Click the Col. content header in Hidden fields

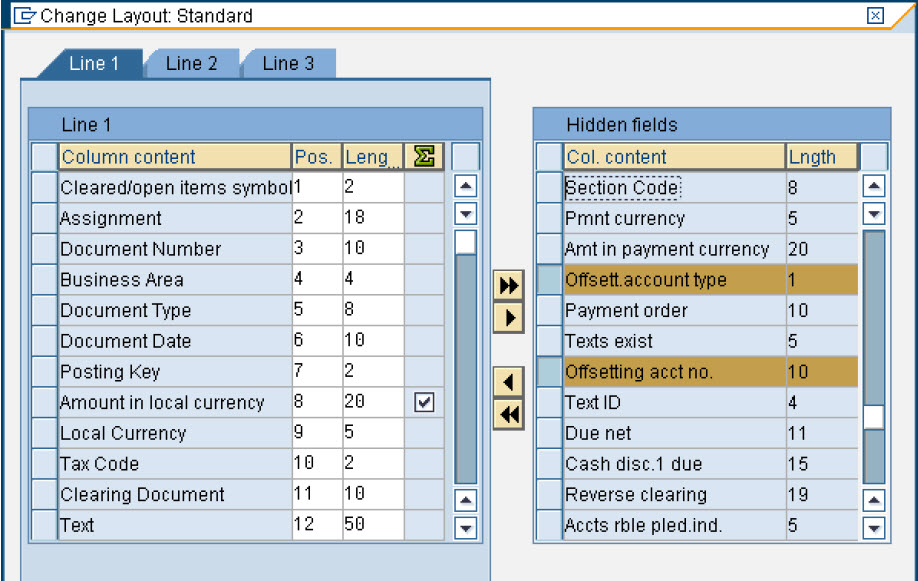pyautogui.click(x=620, y=157)
